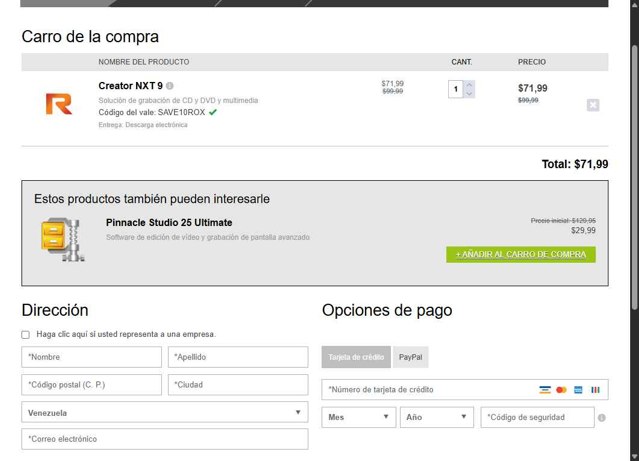The width and height of the screenshot is (639, 461).
Task: Decrease quantity with the down arrow
Action: (x=469, y=94)
